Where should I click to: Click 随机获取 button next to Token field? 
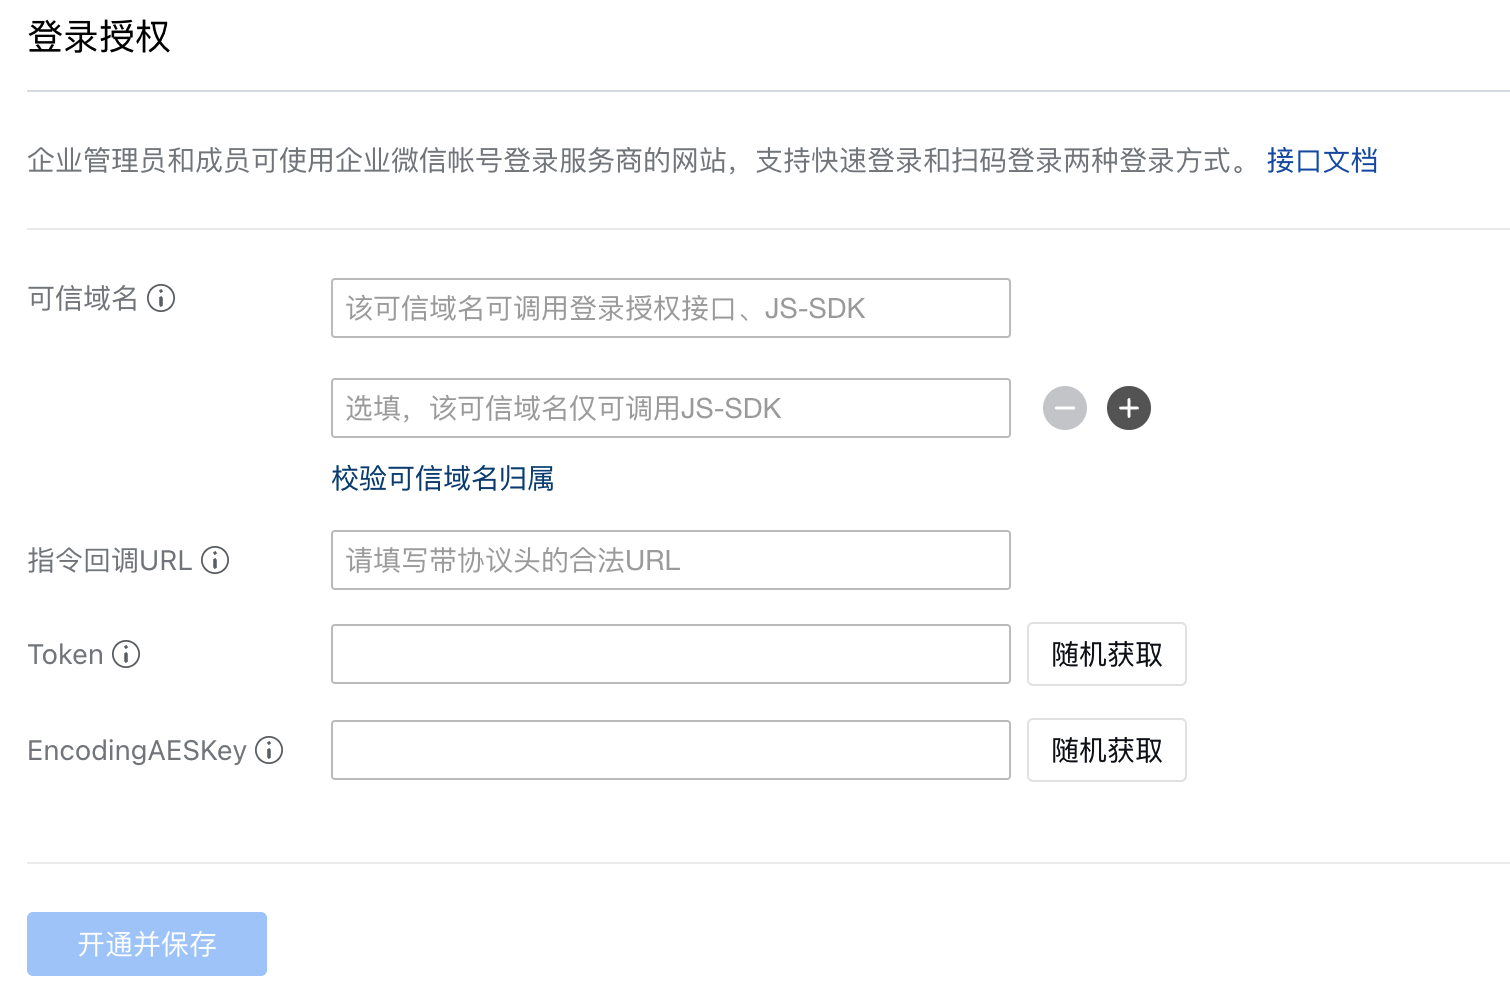[1106, 654]
